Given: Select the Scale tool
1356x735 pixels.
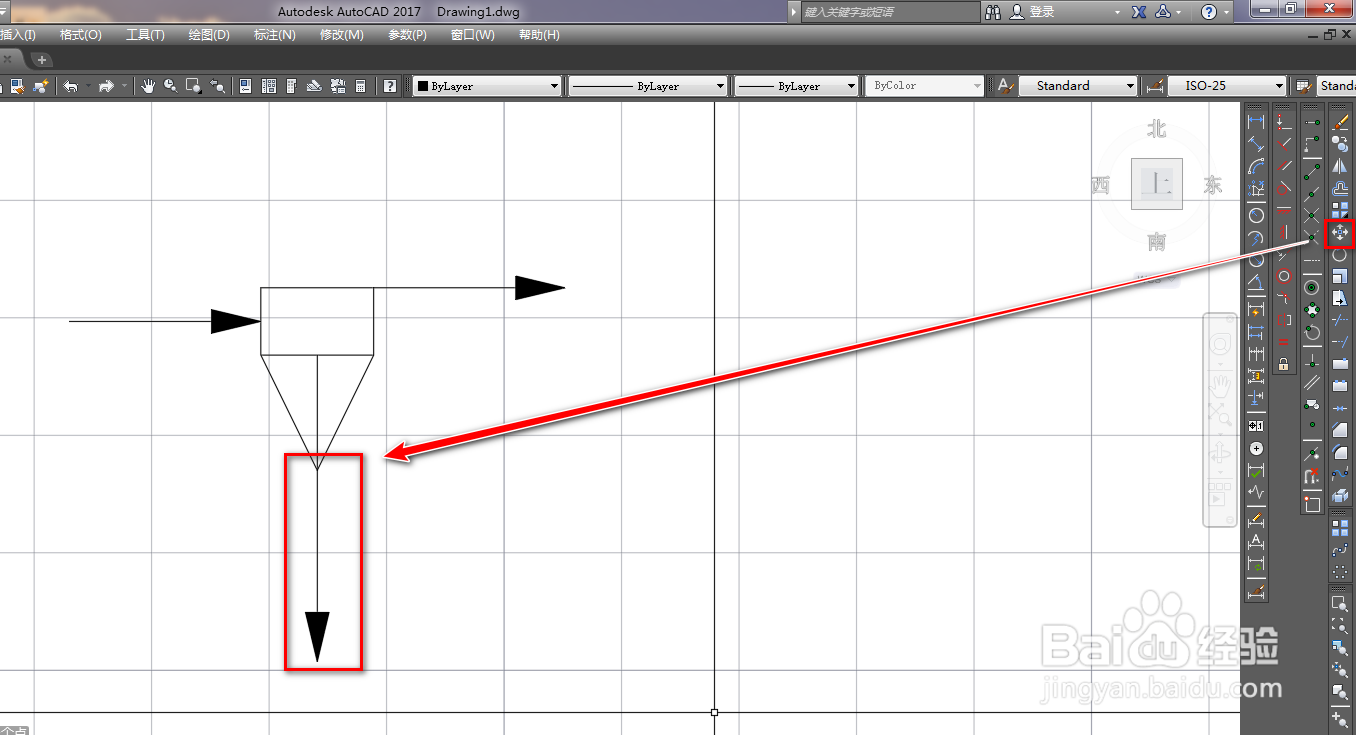Looking at the screenshot, I should point(1340,276).
